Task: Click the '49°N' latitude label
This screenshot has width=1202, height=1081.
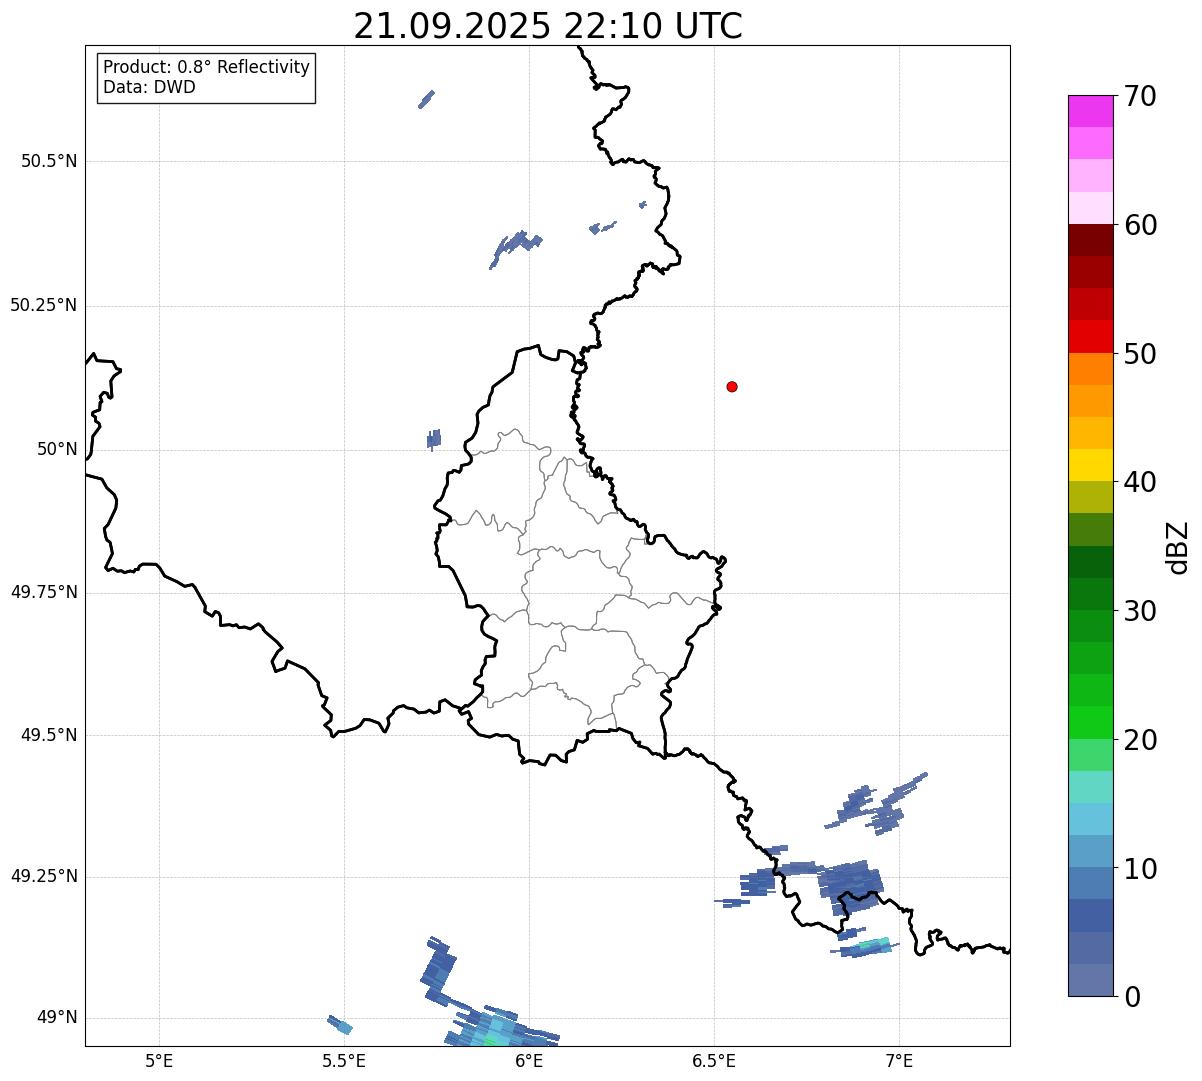Action: pos(57,1017)
